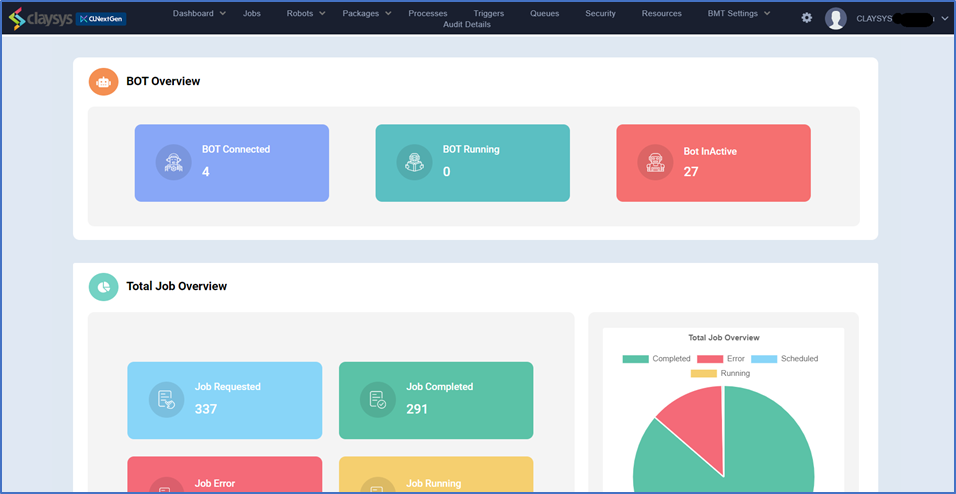Click the value 291 under Job Completed

(x=417, y=409)
